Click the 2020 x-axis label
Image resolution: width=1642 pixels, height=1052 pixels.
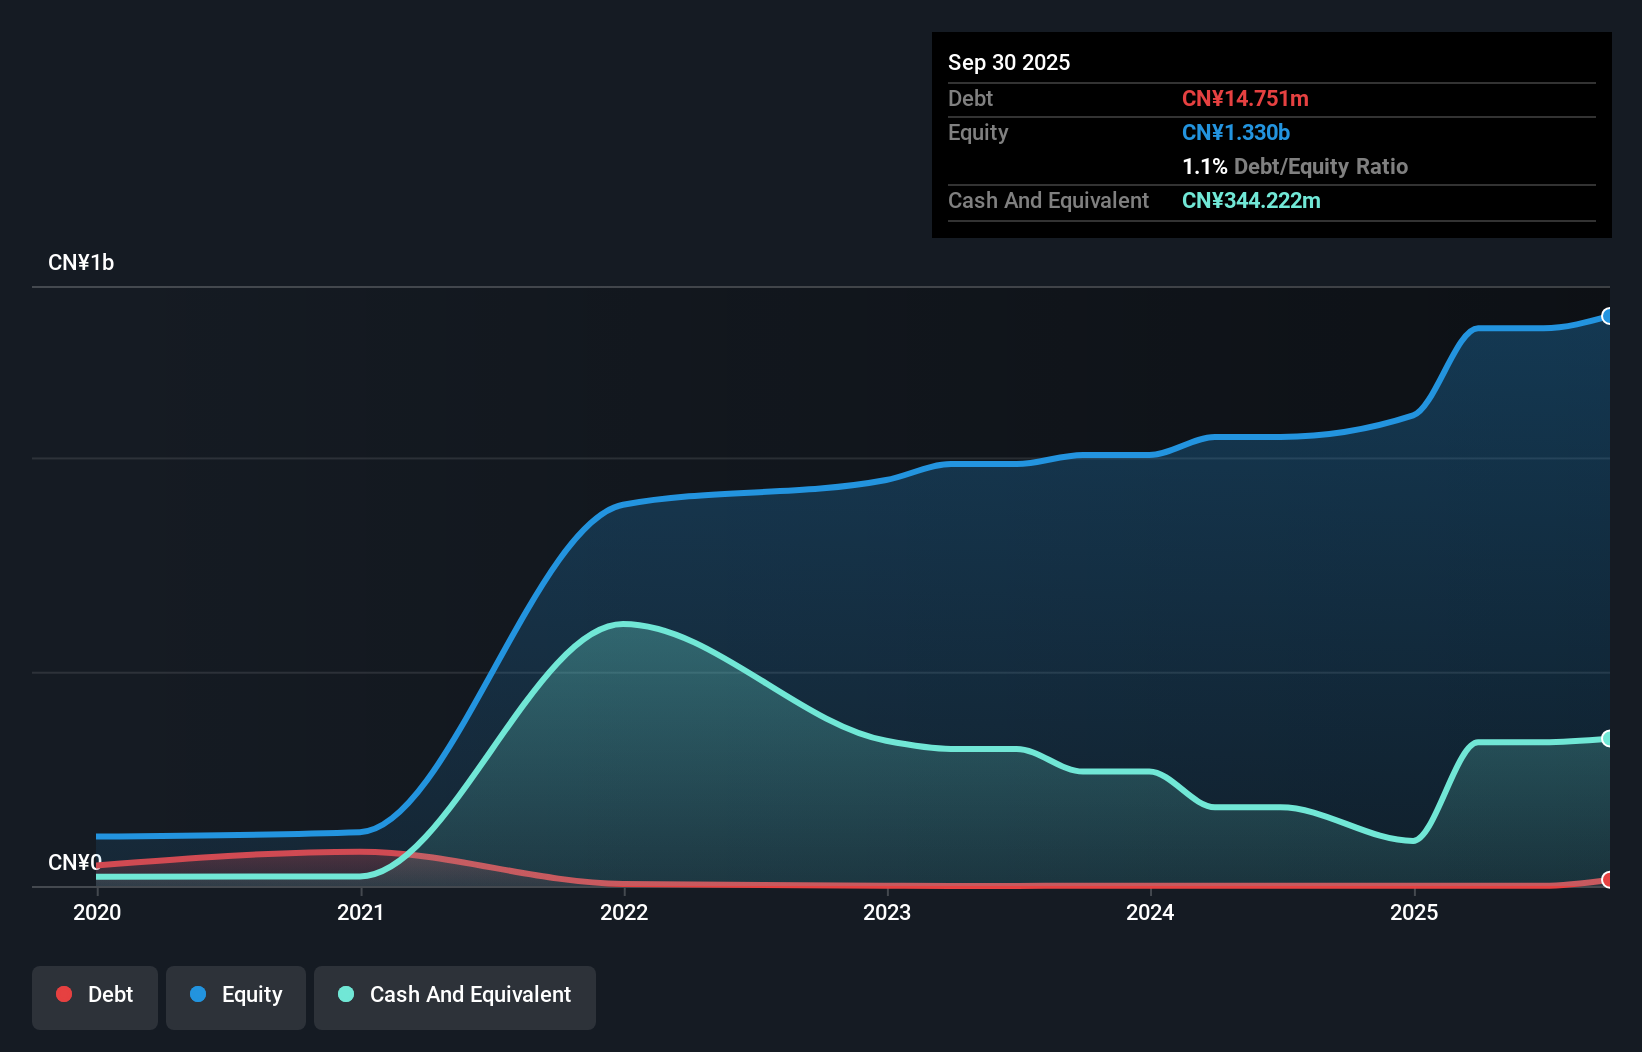pos(97,912)
